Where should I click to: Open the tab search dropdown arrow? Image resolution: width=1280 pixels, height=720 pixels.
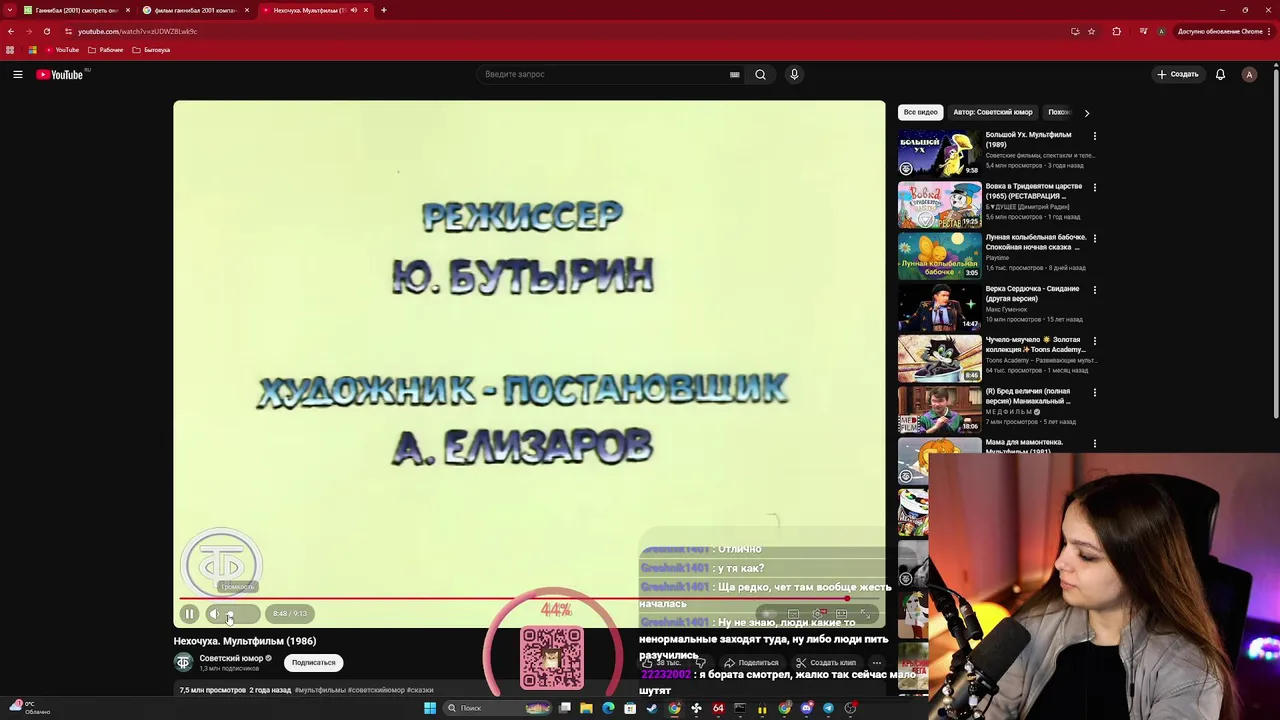coord(10,10)
